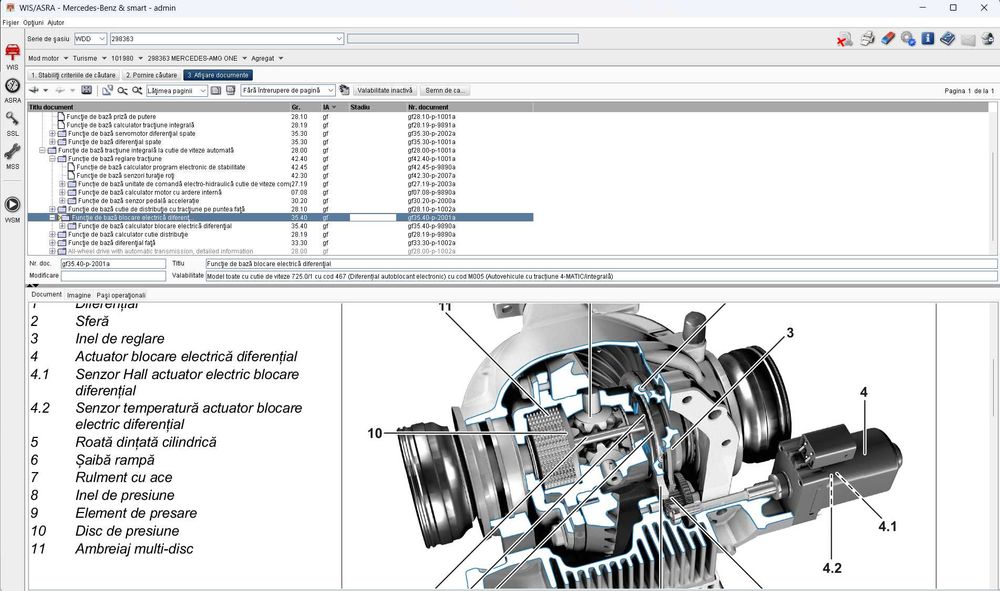1000x591 pixels.
Task: Click the Titlu field with document title
Action: pyautogui.click(x=601, y=263)
